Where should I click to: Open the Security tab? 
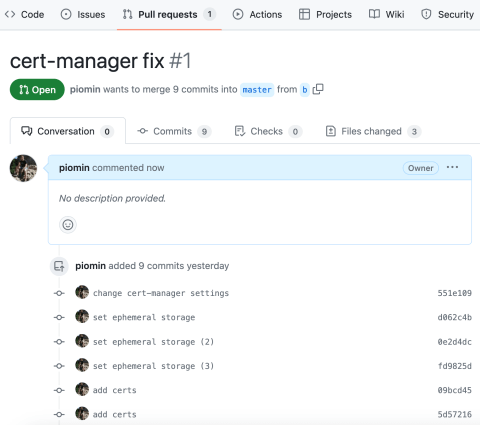coord(447,14)
